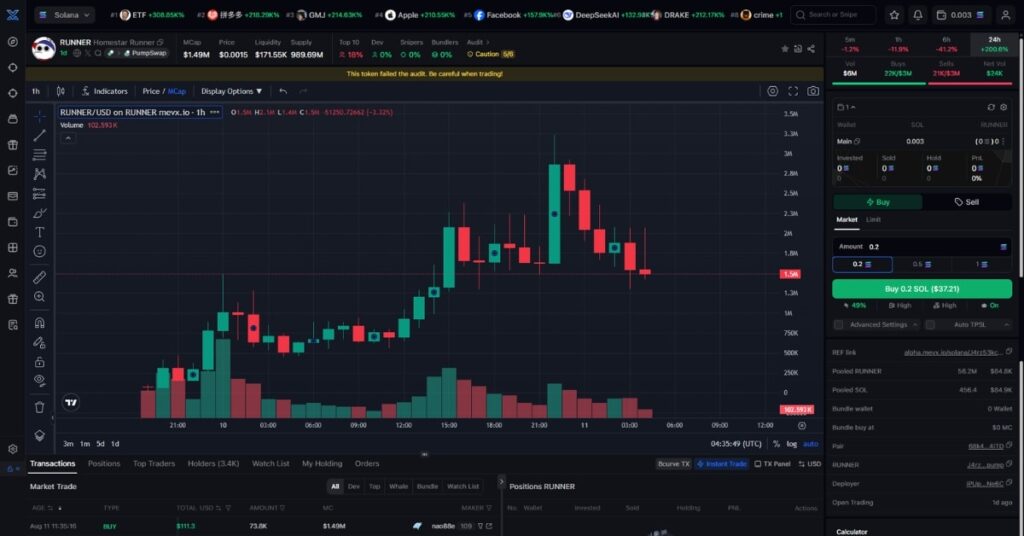
Task: Select the forecasting and measurement tool
Action: click(39, 193)
